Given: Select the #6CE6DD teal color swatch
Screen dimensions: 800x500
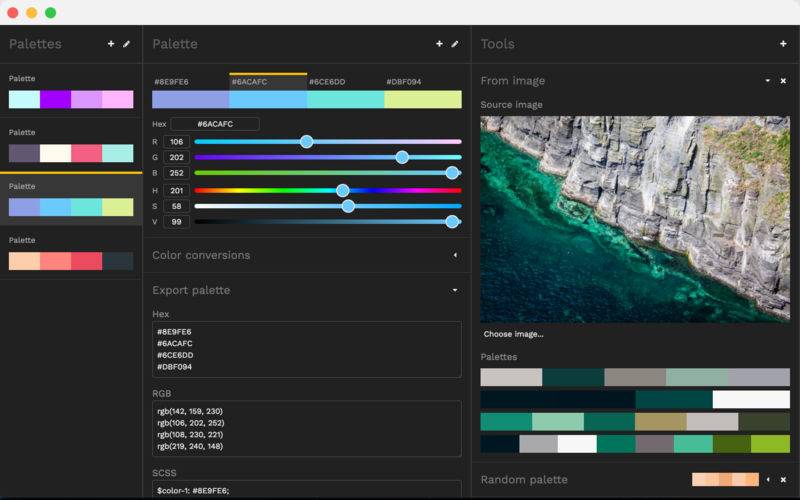Looking at the screenshot, I should [345, 100].
